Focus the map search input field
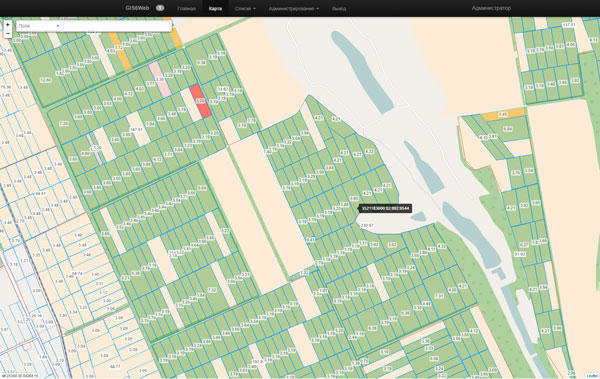The height and width of the screenshot is (379, 600). tap(116, 26)
